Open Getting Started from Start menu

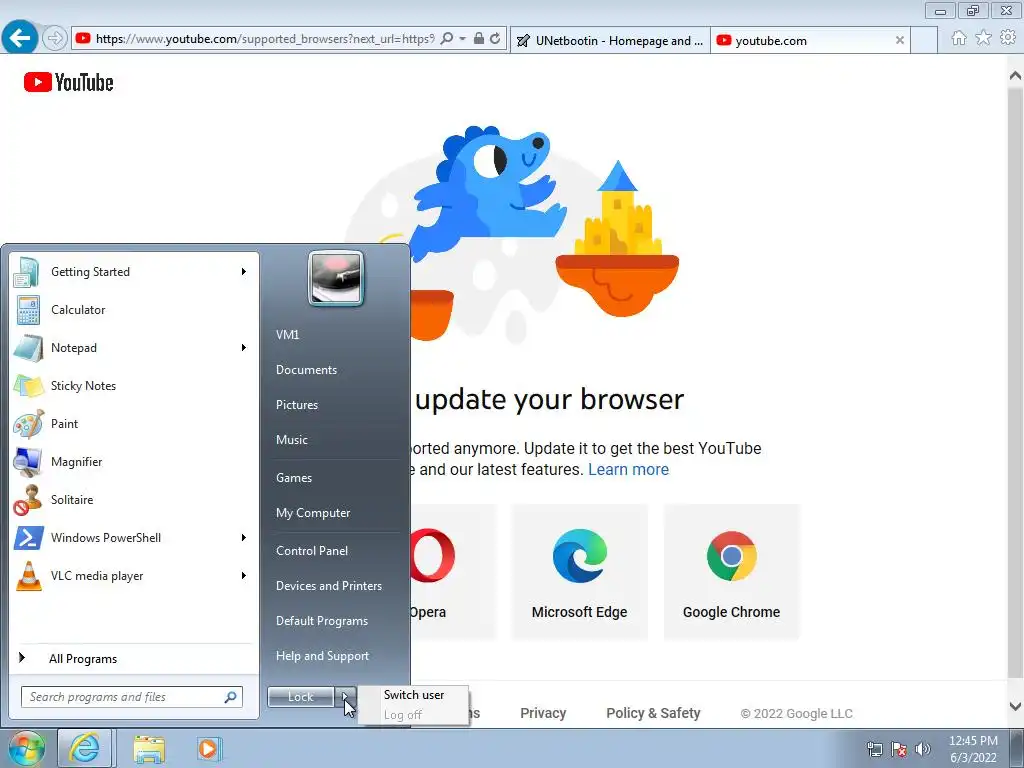134,272
